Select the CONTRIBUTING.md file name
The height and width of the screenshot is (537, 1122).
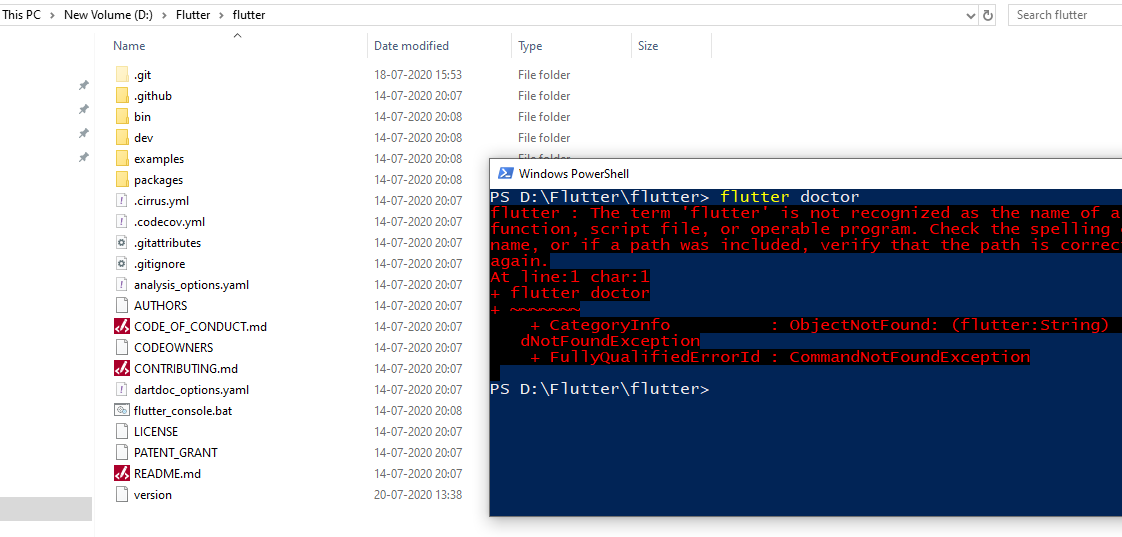click(186, 369)
